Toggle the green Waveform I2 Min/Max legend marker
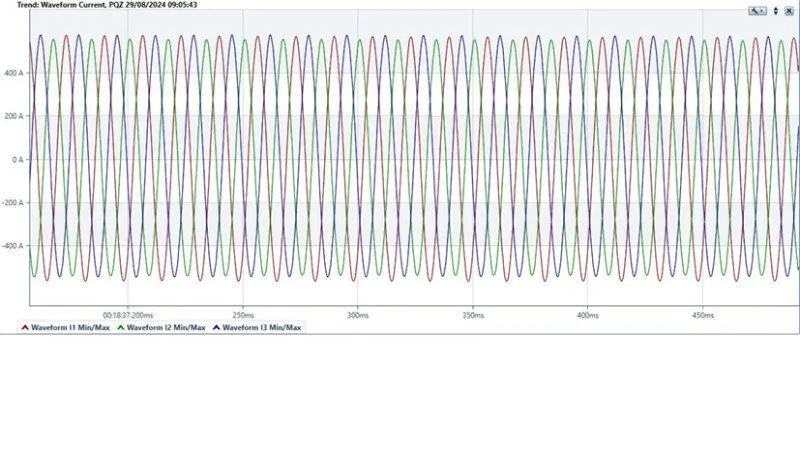 [x=121, y=327]
